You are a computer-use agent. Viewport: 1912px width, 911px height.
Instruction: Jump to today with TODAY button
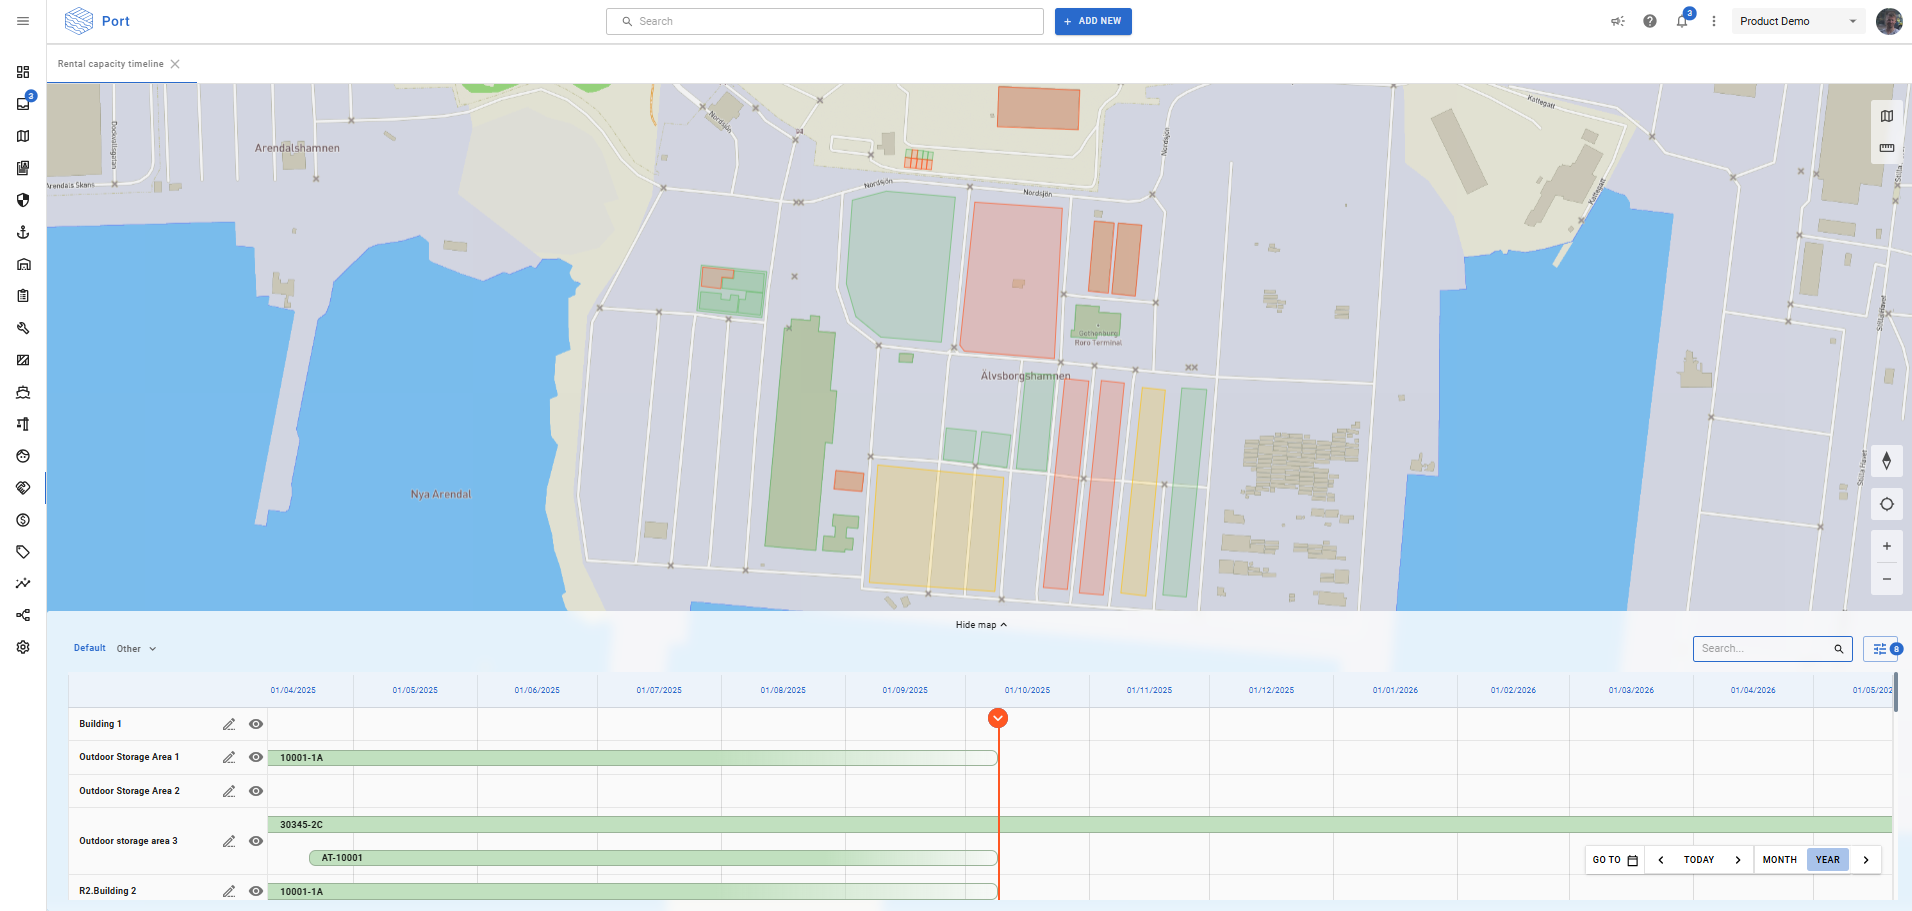pyautogui.click(x=1698, y=860)
